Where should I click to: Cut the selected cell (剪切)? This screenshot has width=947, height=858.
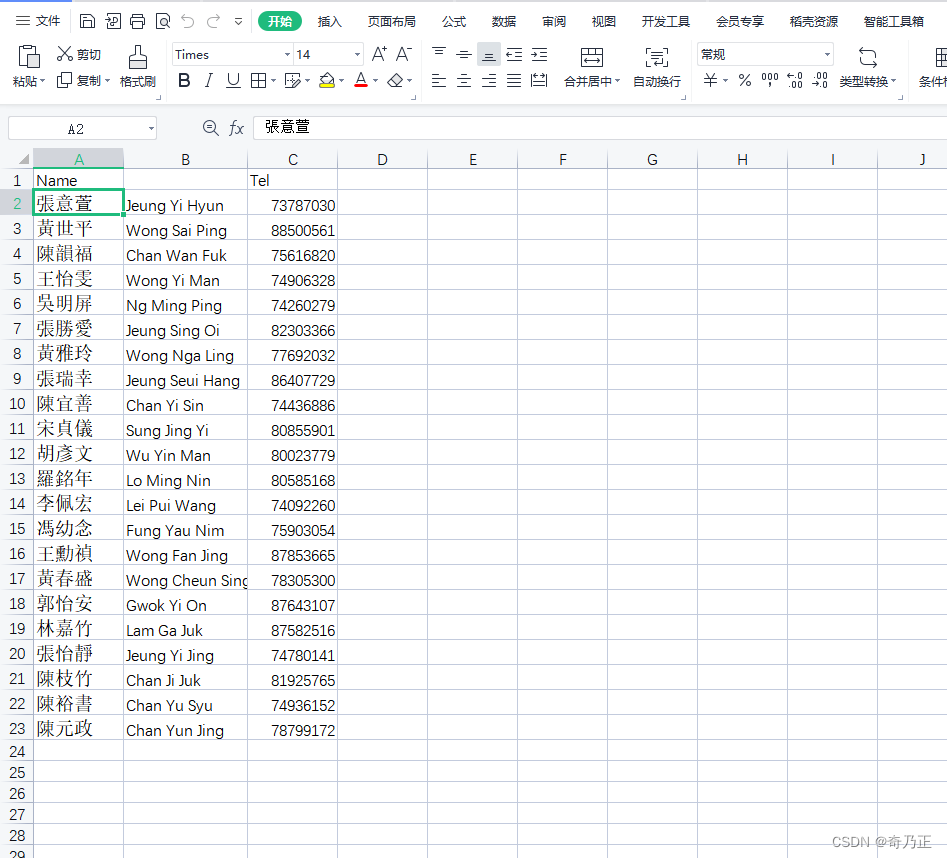pos(79,54)
